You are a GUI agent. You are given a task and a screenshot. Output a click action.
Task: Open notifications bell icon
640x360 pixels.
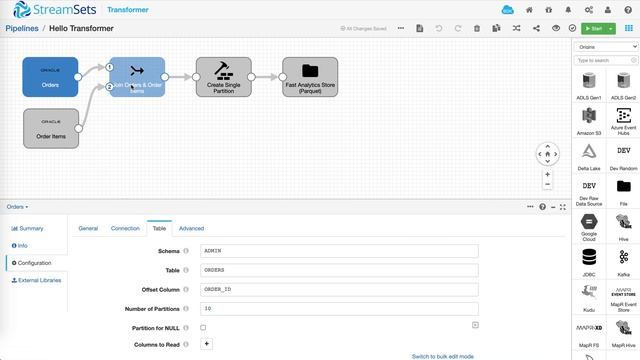click(568, 10)
